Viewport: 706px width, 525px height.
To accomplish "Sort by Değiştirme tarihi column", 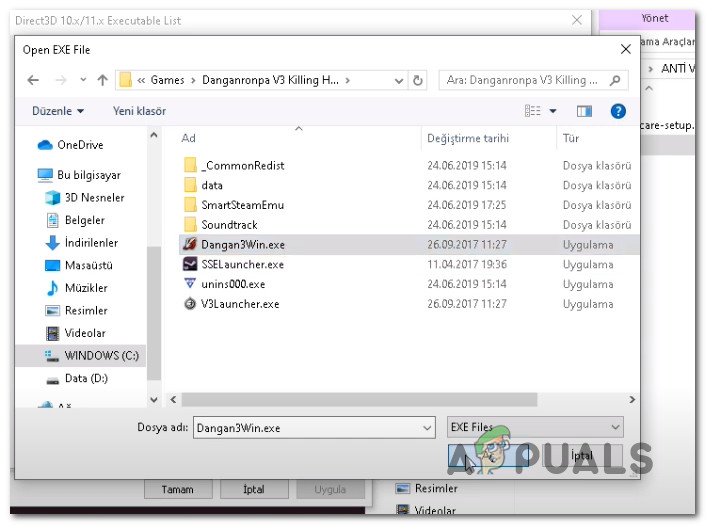I will tap(468, 138).
